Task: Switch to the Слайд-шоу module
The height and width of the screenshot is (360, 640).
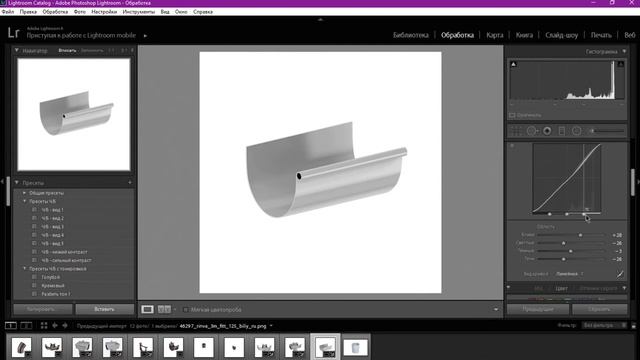Action: pos(562,35)
